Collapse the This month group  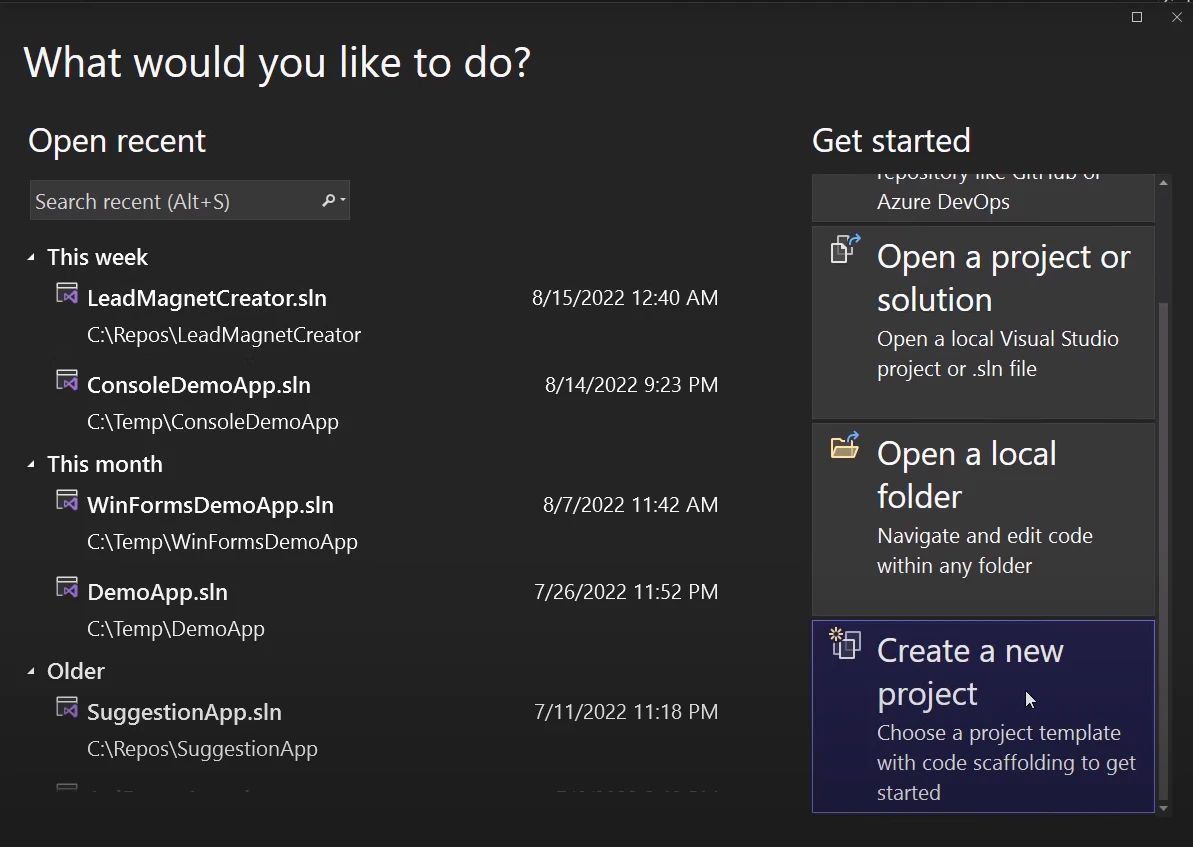pos(31,464)
